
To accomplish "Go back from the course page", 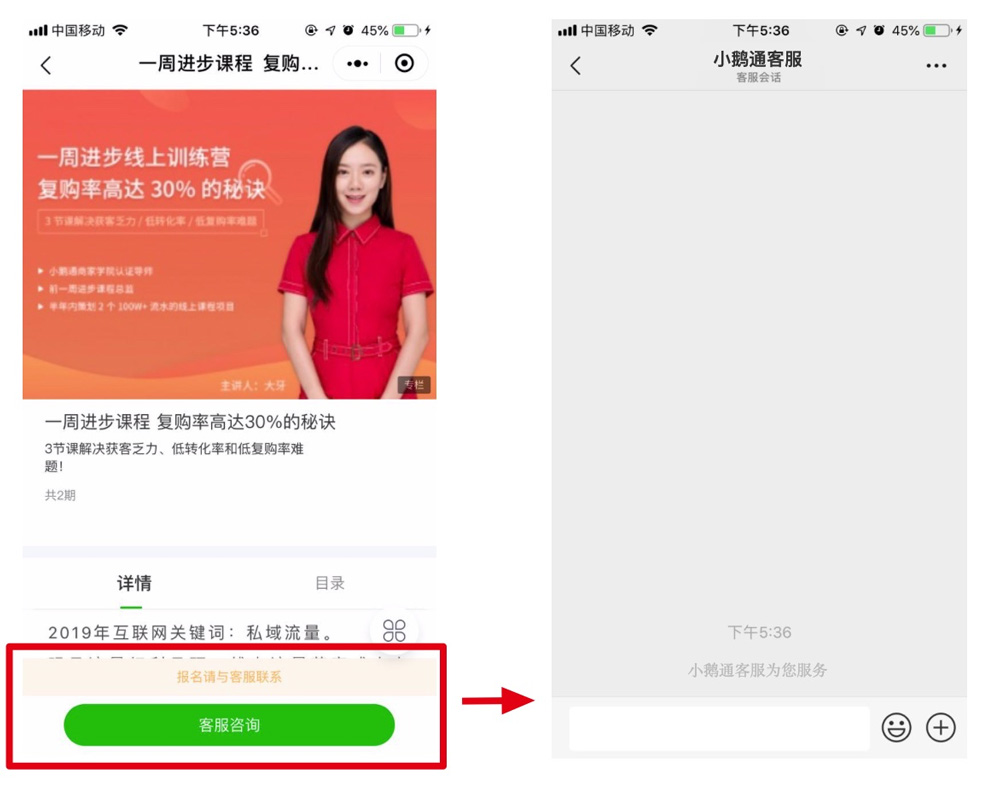I will [x=46, y=65].
